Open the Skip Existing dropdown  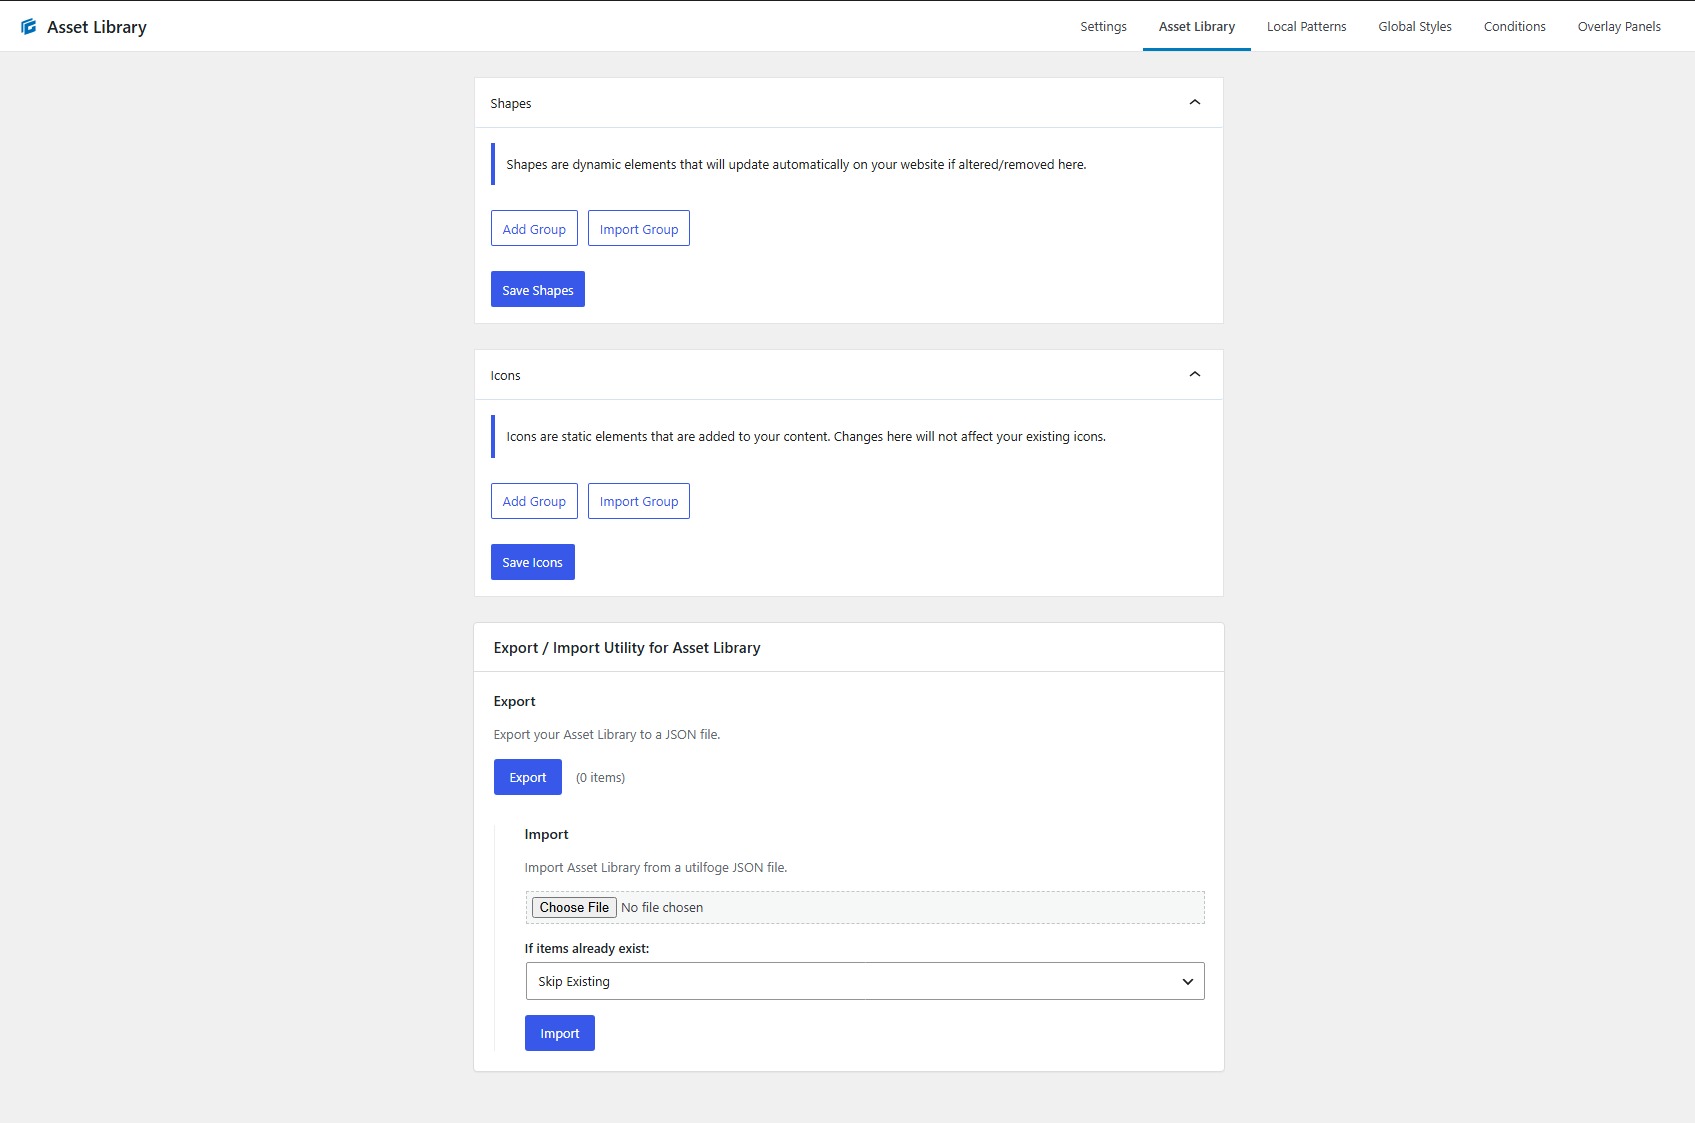pos(865,981)
